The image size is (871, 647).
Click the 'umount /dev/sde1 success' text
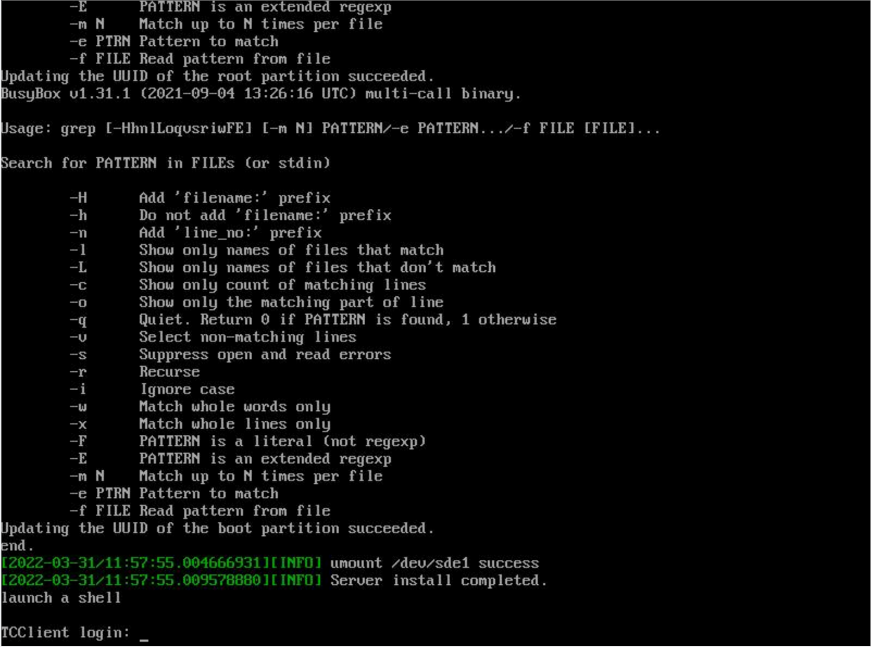coord(434,563)
